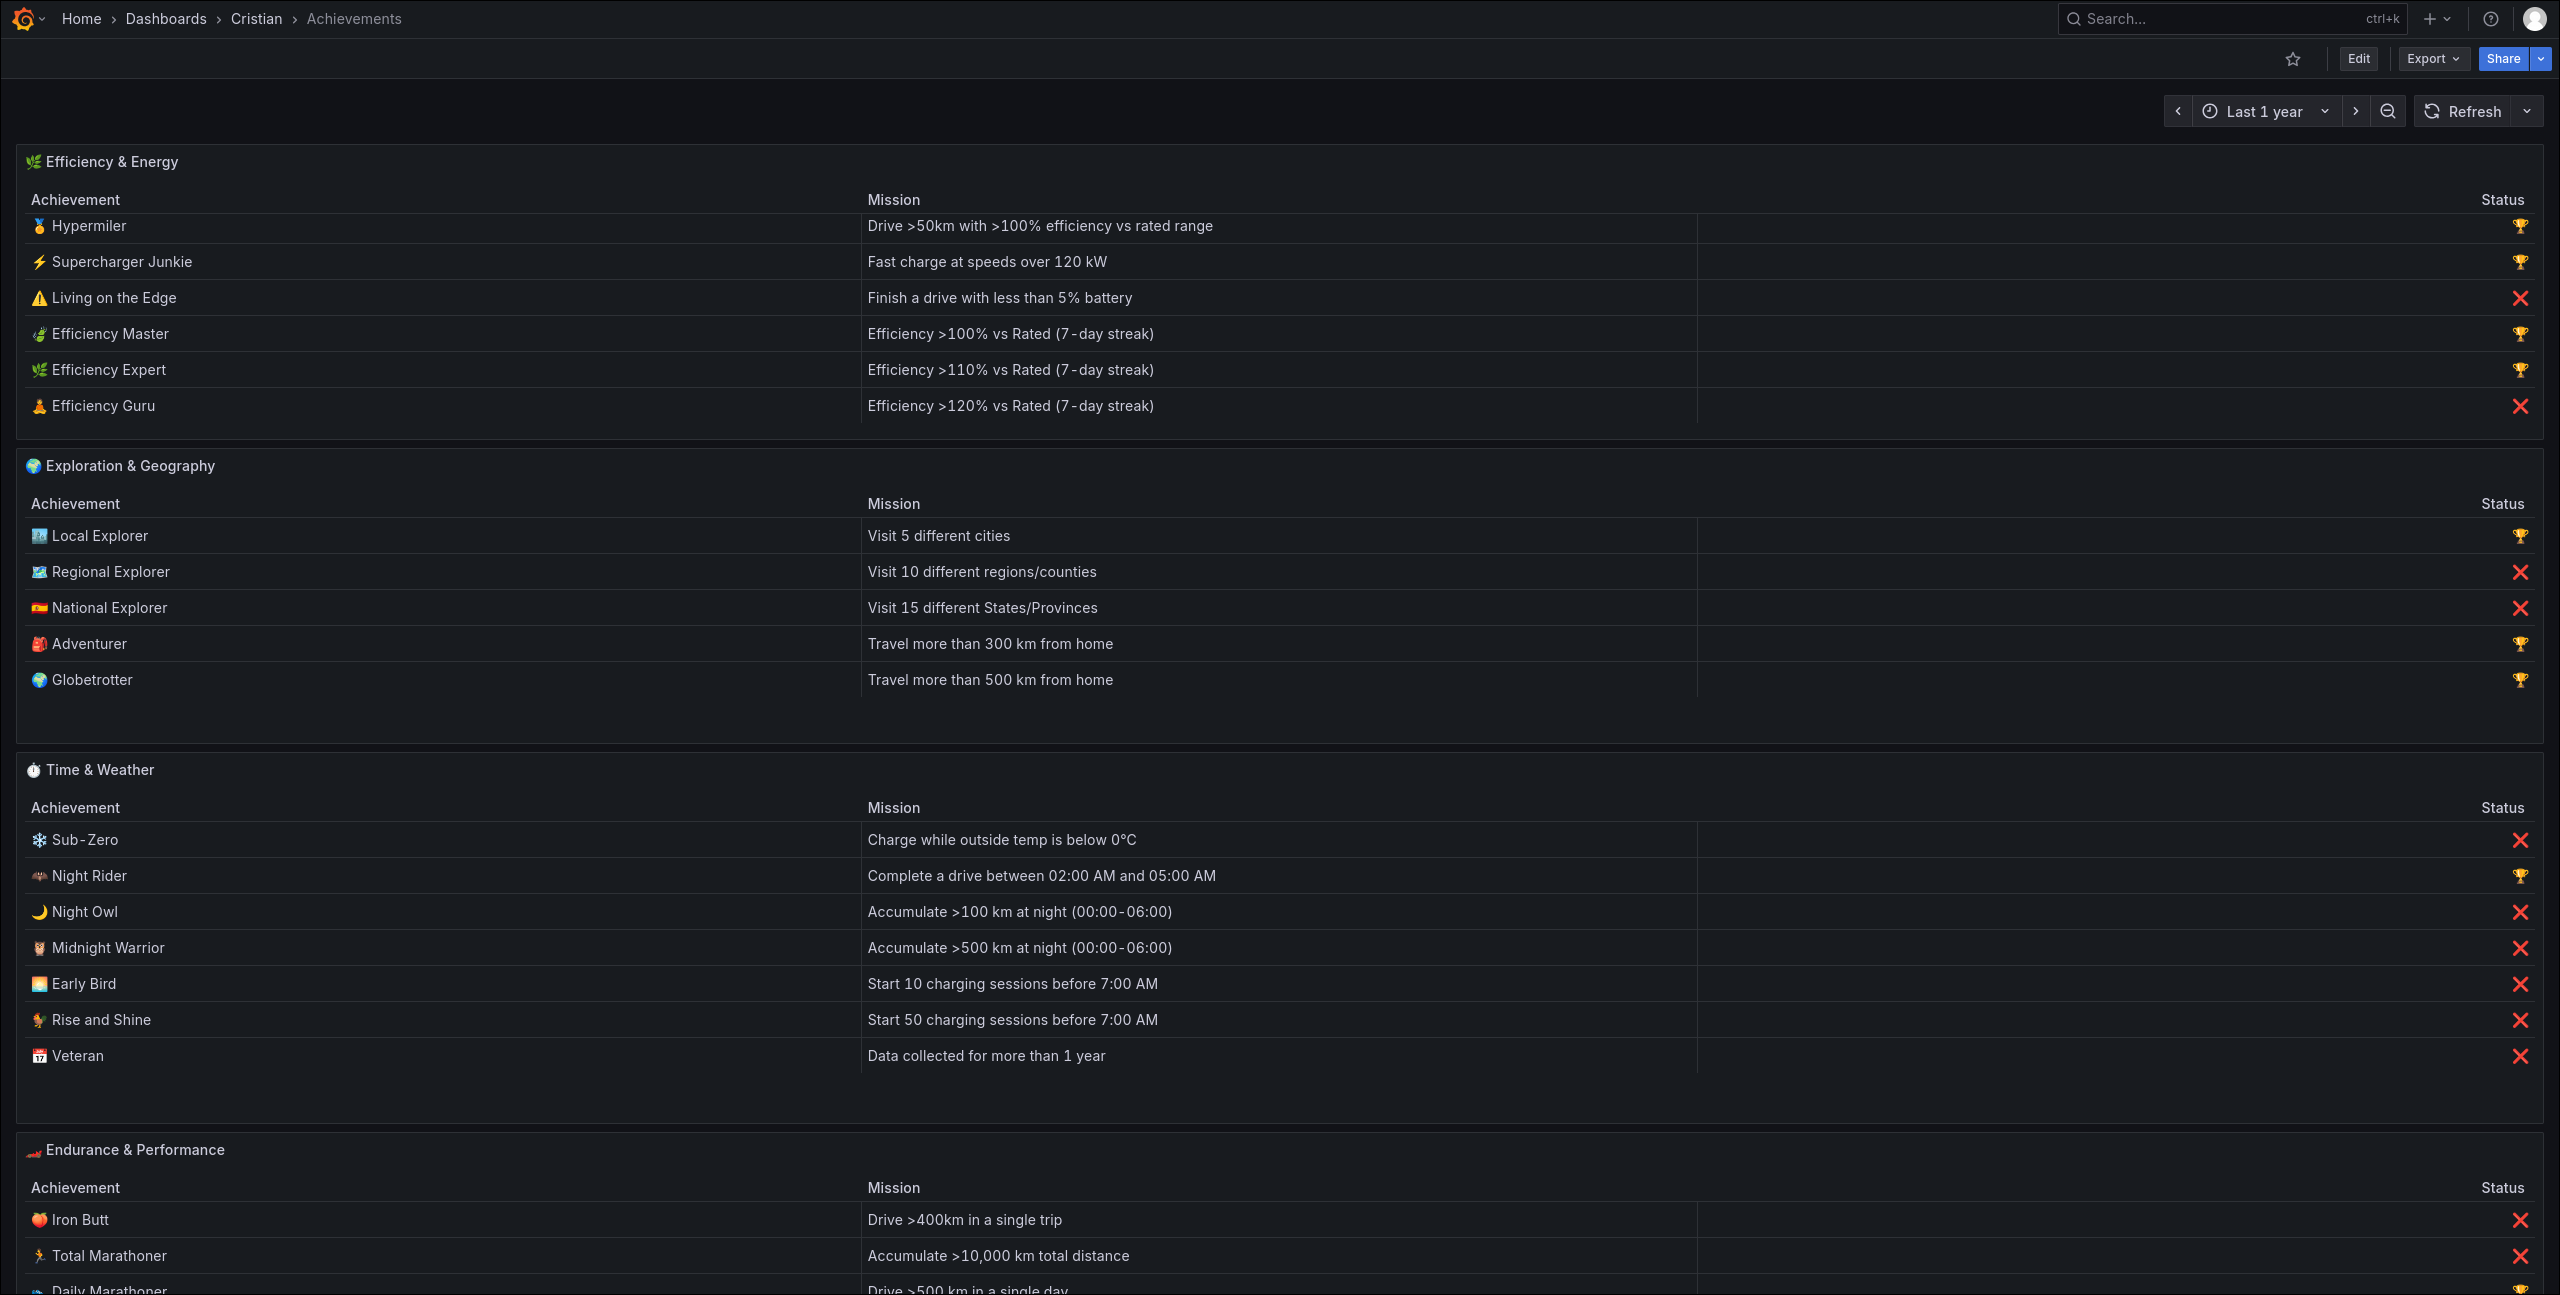
Task: Star this dashboard as favorite
Action: (x=2293, y=59)
